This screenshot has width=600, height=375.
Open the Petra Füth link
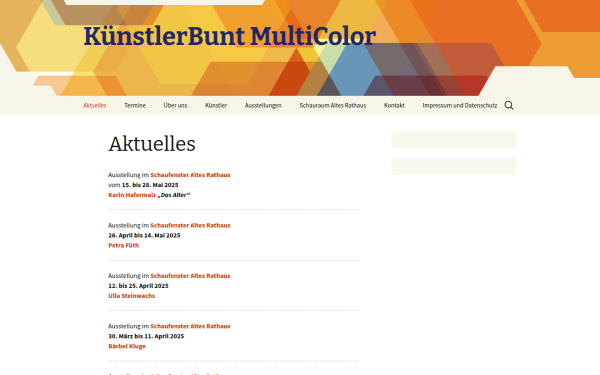click(x=124, y=245)
